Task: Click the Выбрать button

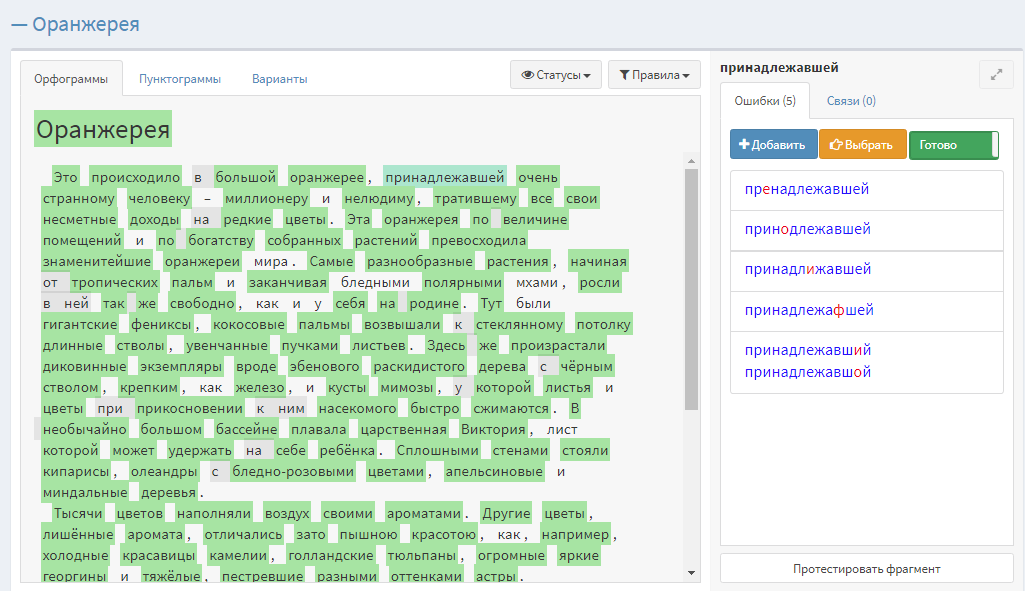Action: coord(862,144)
